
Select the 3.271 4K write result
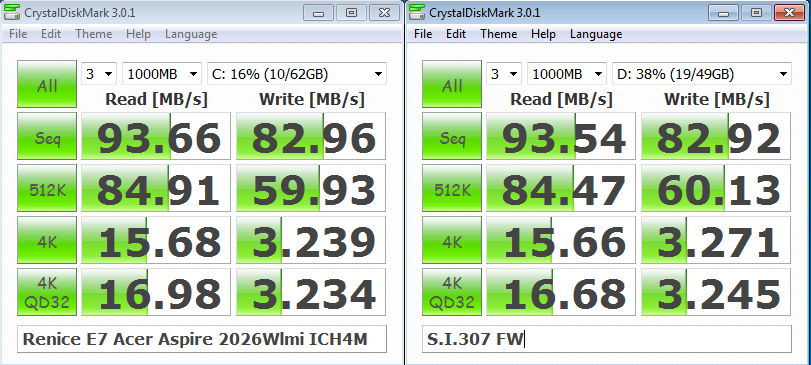point(716,240)
